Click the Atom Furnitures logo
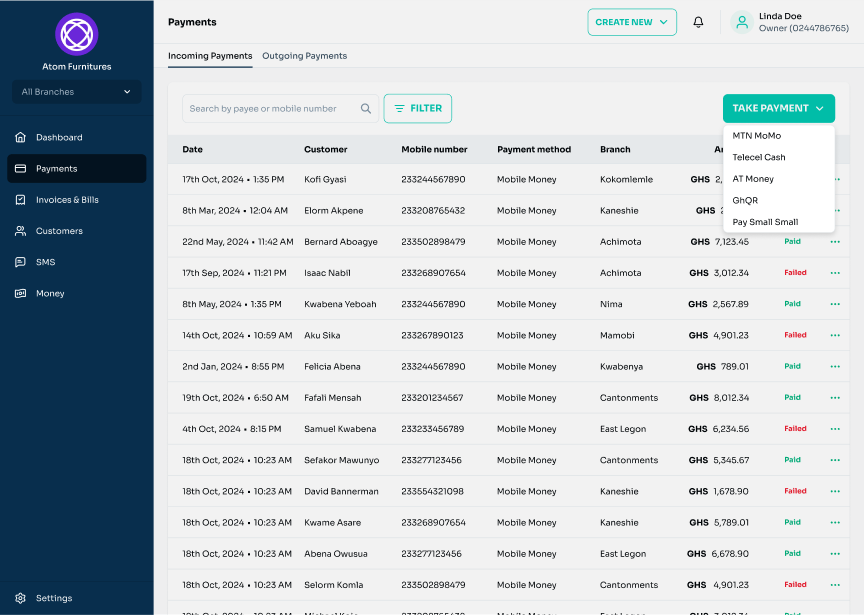The height and width of the screenshot is (615, 864). point(76,34)
